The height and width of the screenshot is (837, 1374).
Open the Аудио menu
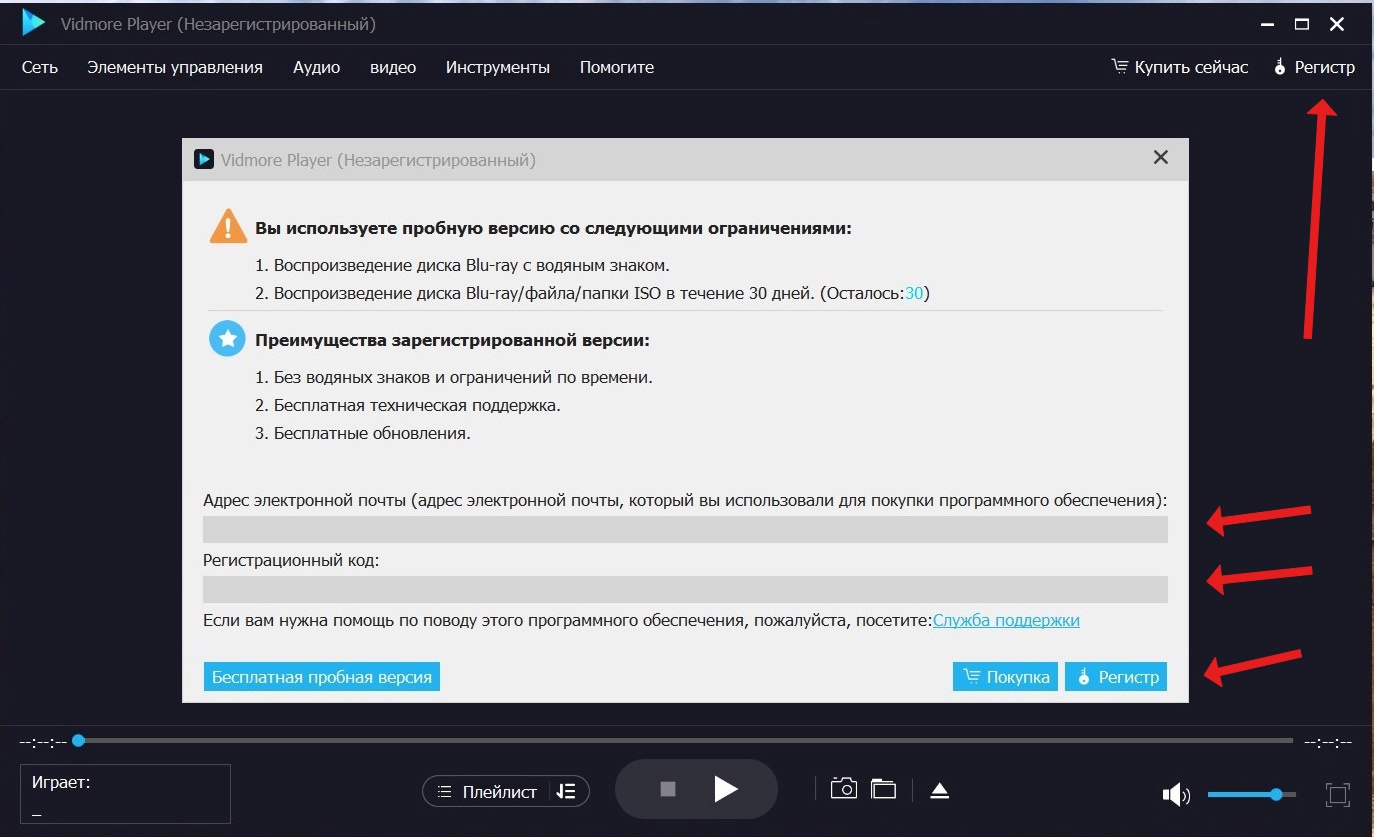coord(316,67)
